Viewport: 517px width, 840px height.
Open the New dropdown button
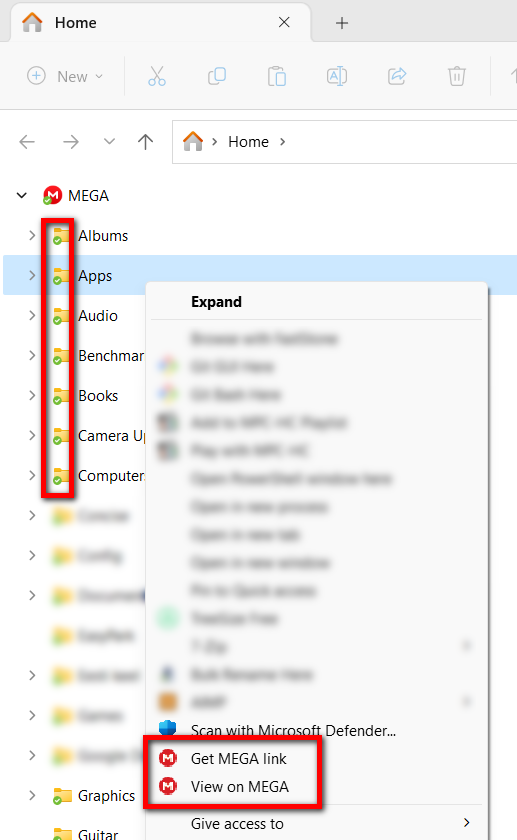tap(65, 76)
